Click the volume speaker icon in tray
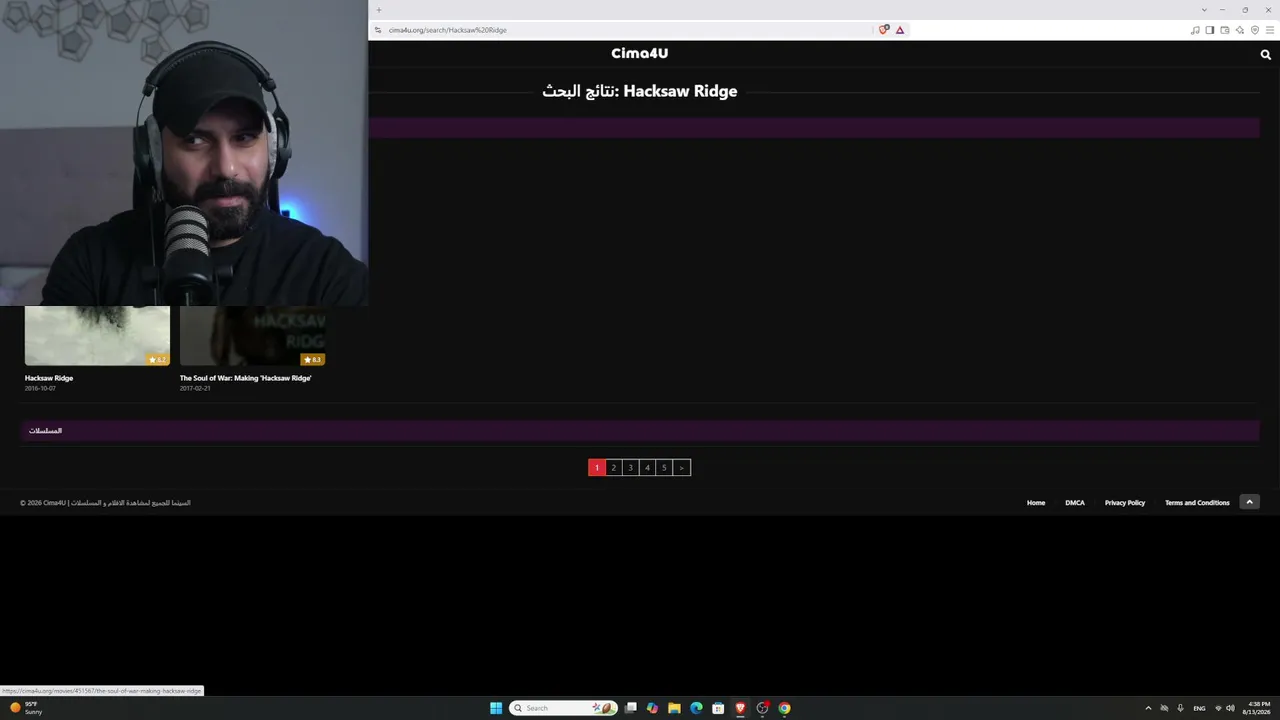 tap(1230, 708)
